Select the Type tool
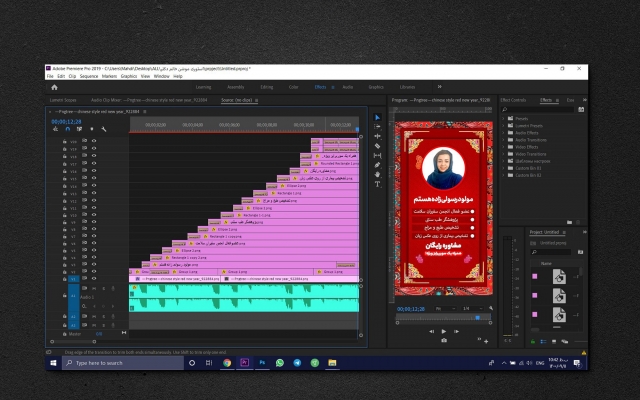The width and height of the screenshot is (640, 400). (x=377, y=184)
